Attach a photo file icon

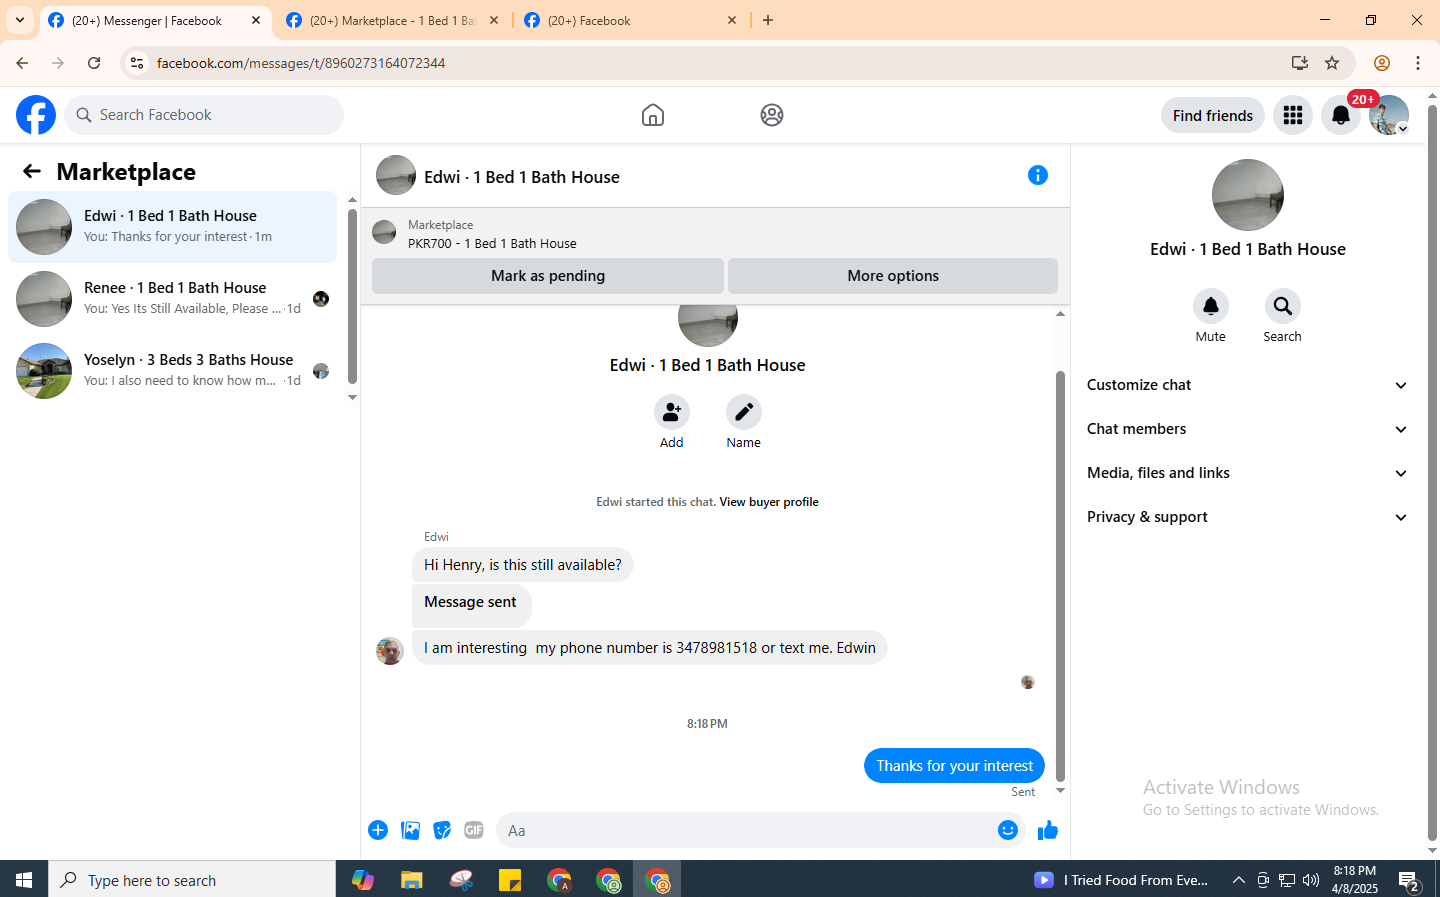tap(410, 830)
